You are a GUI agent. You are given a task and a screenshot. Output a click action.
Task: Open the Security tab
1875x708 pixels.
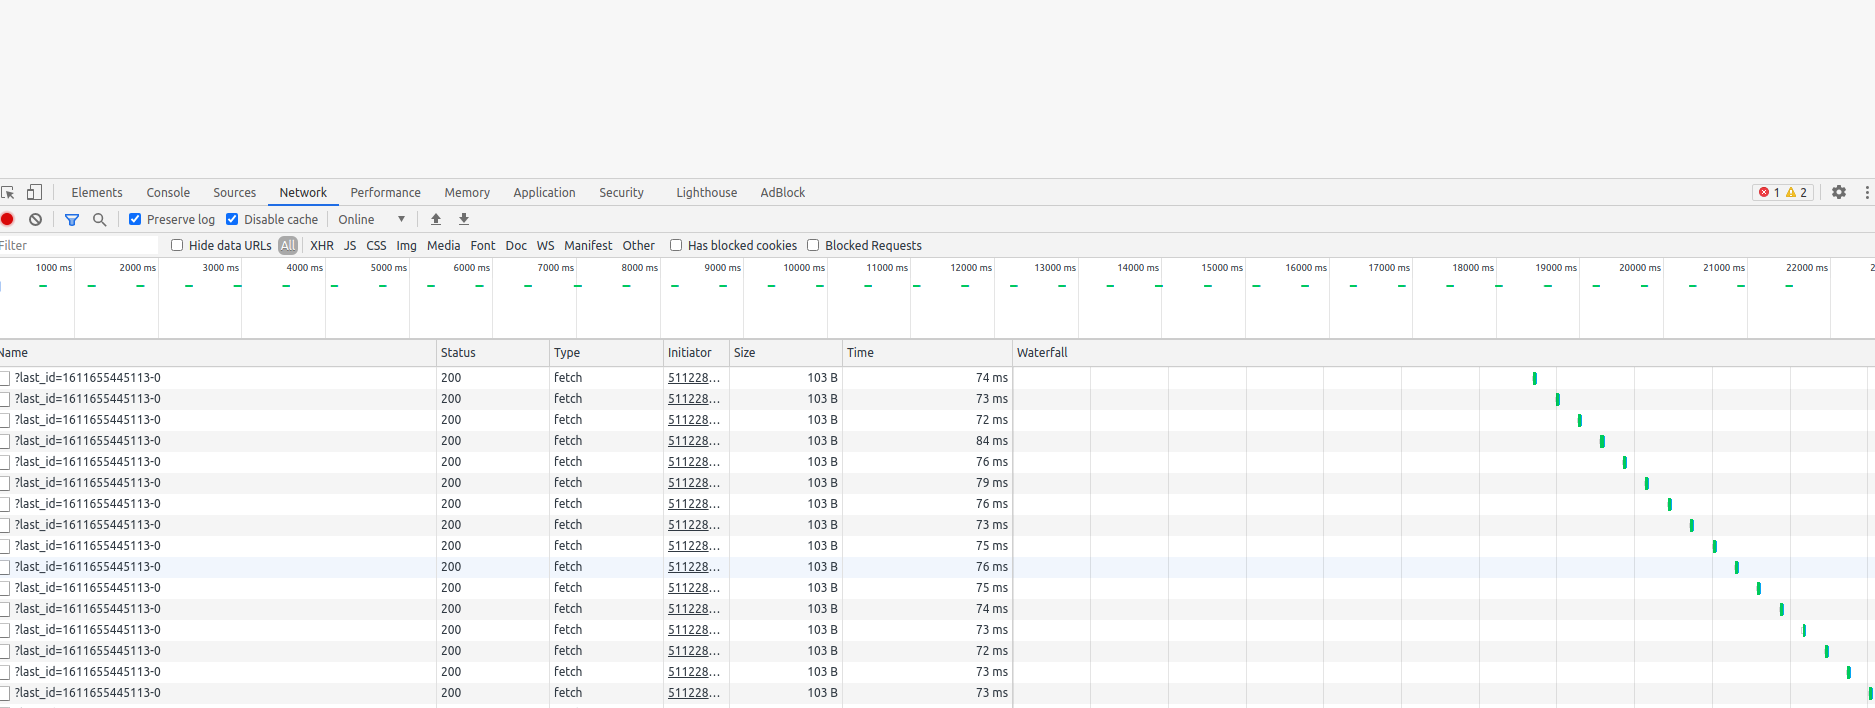[x=621, y=193]
